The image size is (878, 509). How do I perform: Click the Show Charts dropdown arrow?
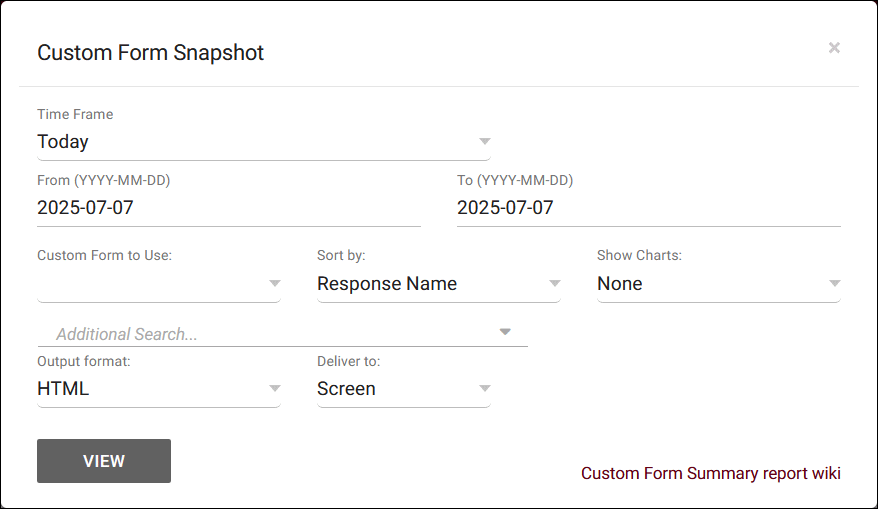point(835,284)
